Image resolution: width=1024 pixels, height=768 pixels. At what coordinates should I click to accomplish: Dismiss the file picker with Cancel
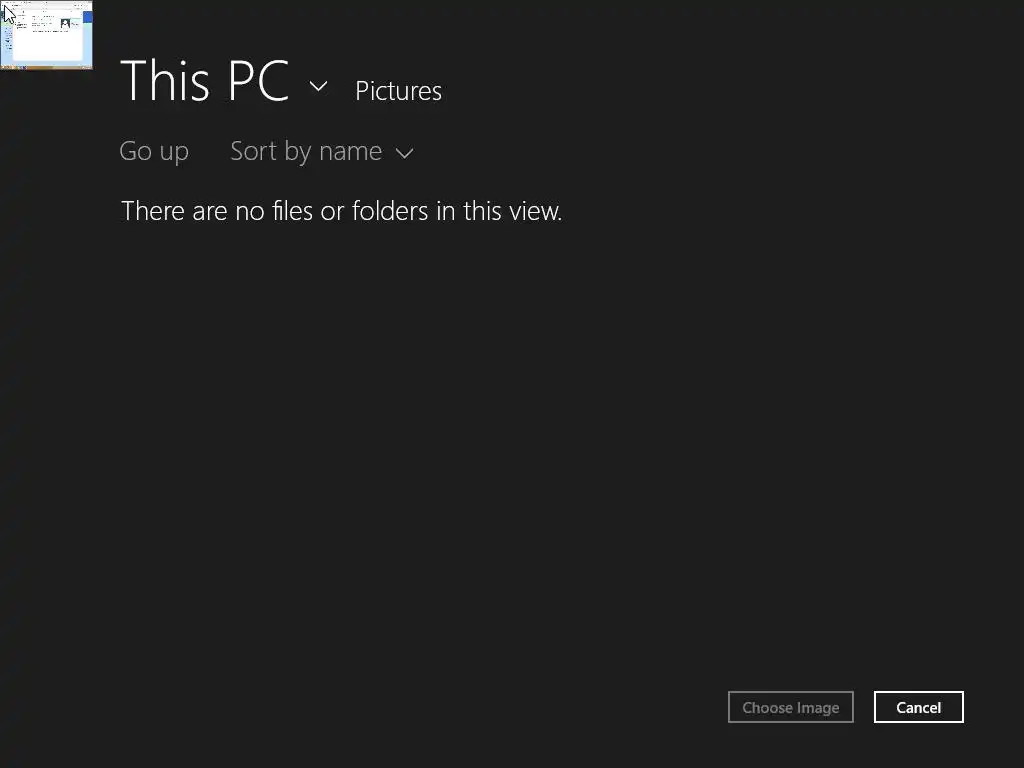click(918, 707)
